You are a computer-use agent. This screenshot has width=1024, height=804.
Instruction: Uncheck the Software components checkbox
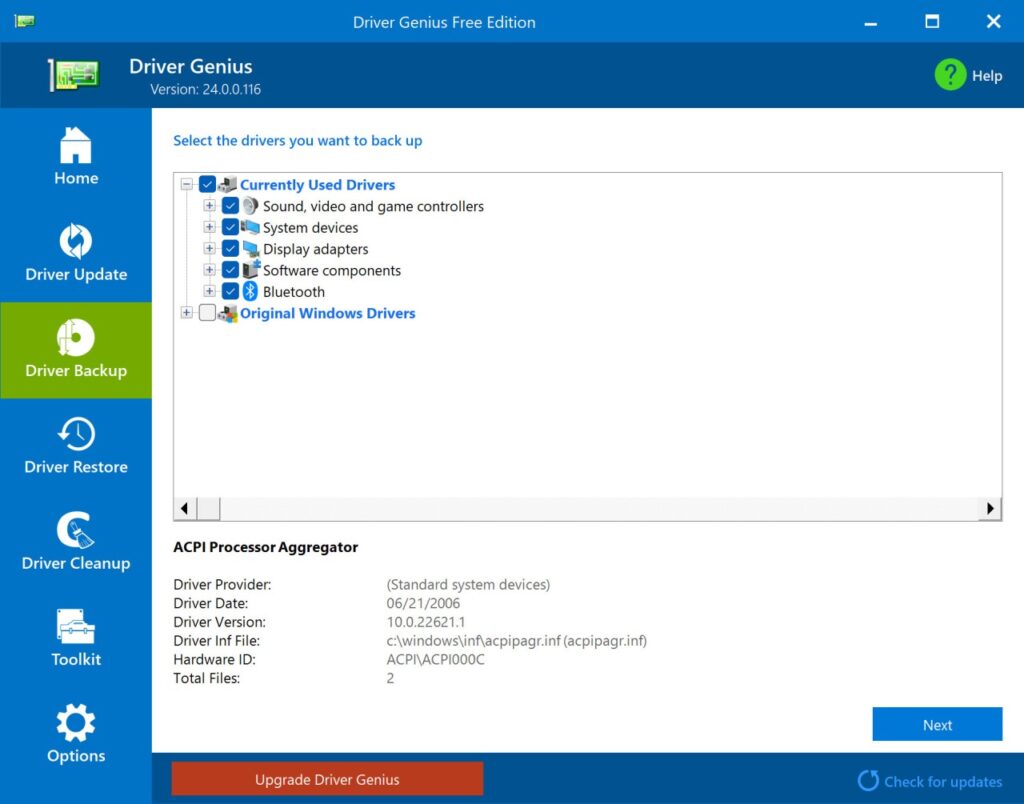230,270
